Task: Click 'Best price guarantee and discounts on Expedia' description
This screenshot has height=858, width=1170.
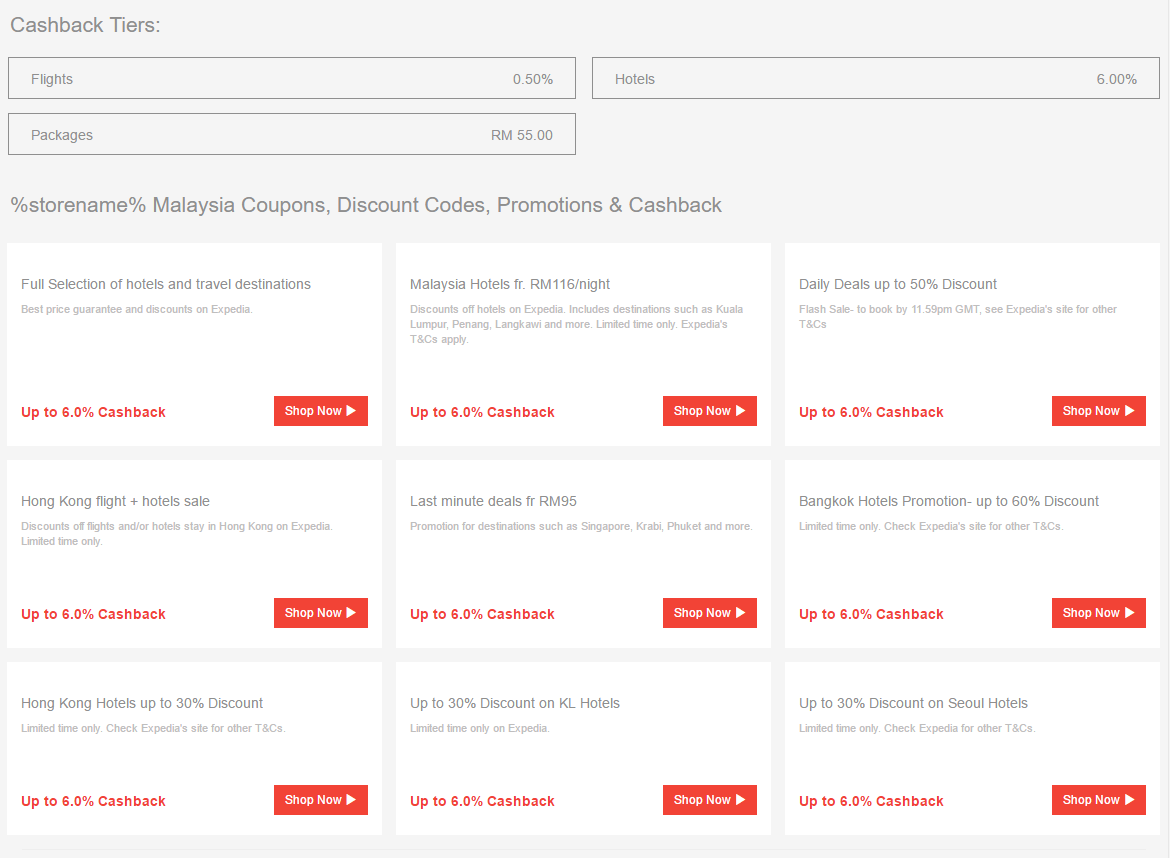Action: tap(137, 310)
